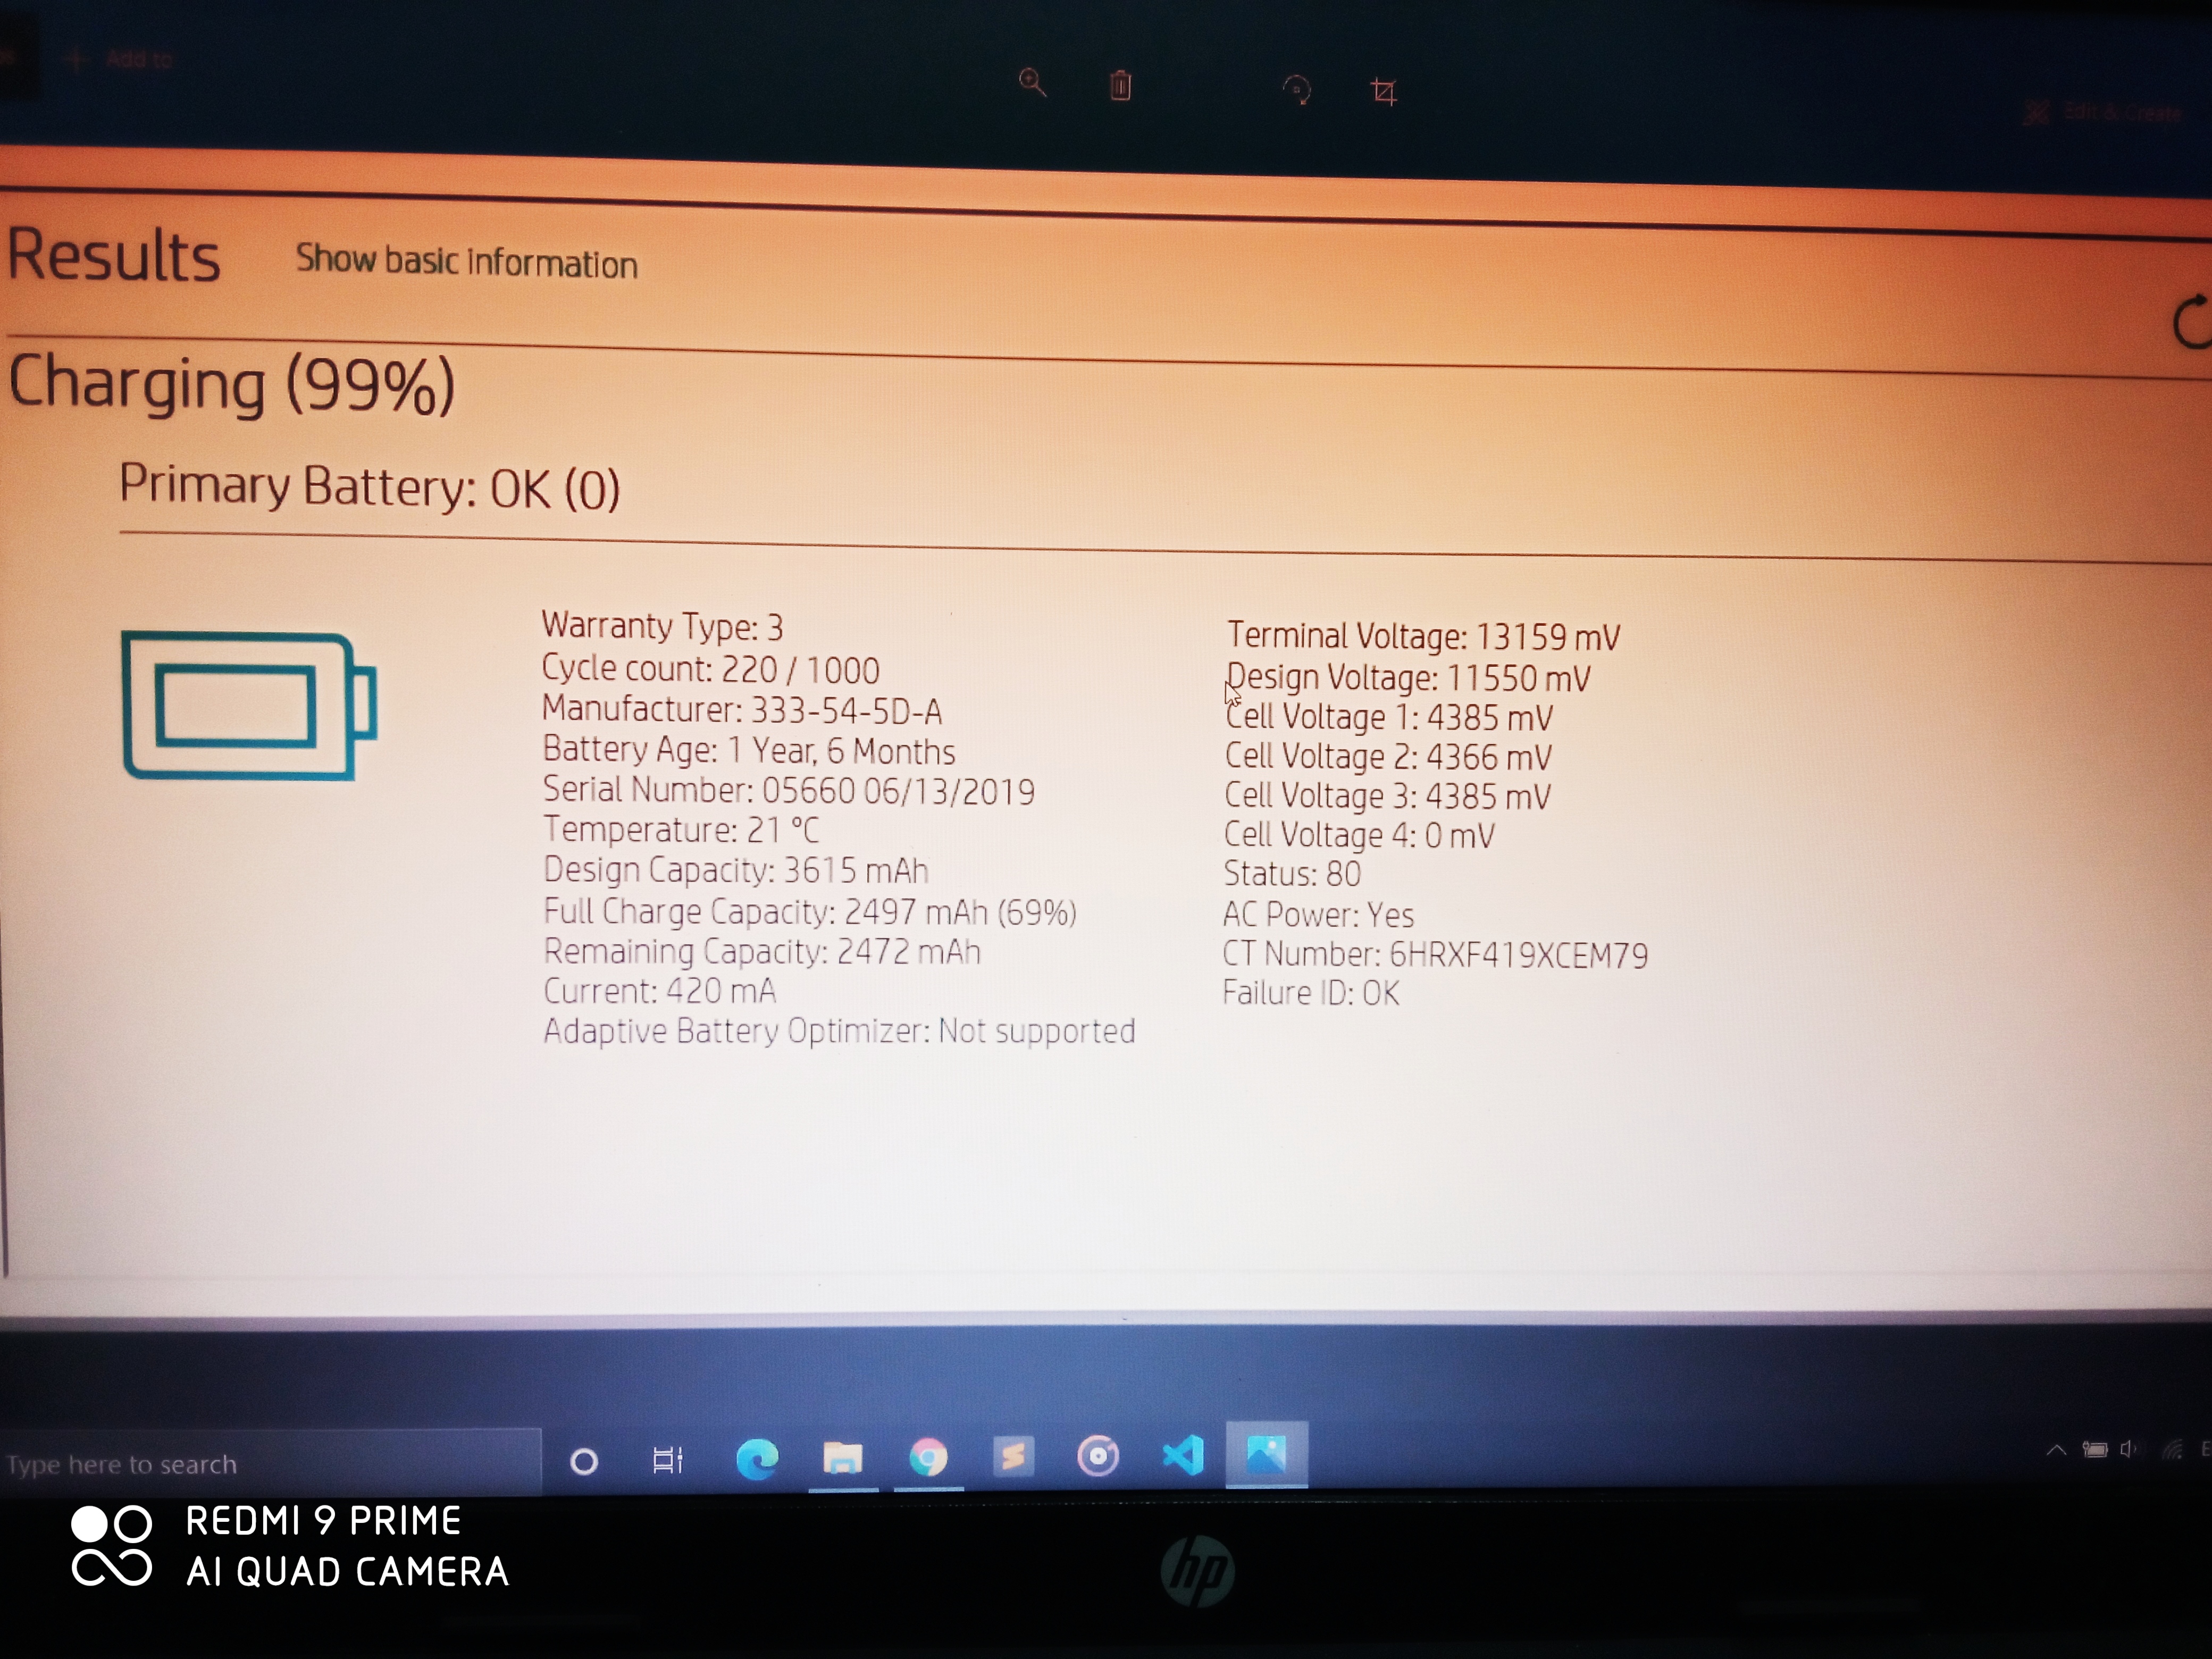Click the zoom magnifier icon in Photos toolbar
Screen dimensions: 2212x1659
pos(1032,83)
